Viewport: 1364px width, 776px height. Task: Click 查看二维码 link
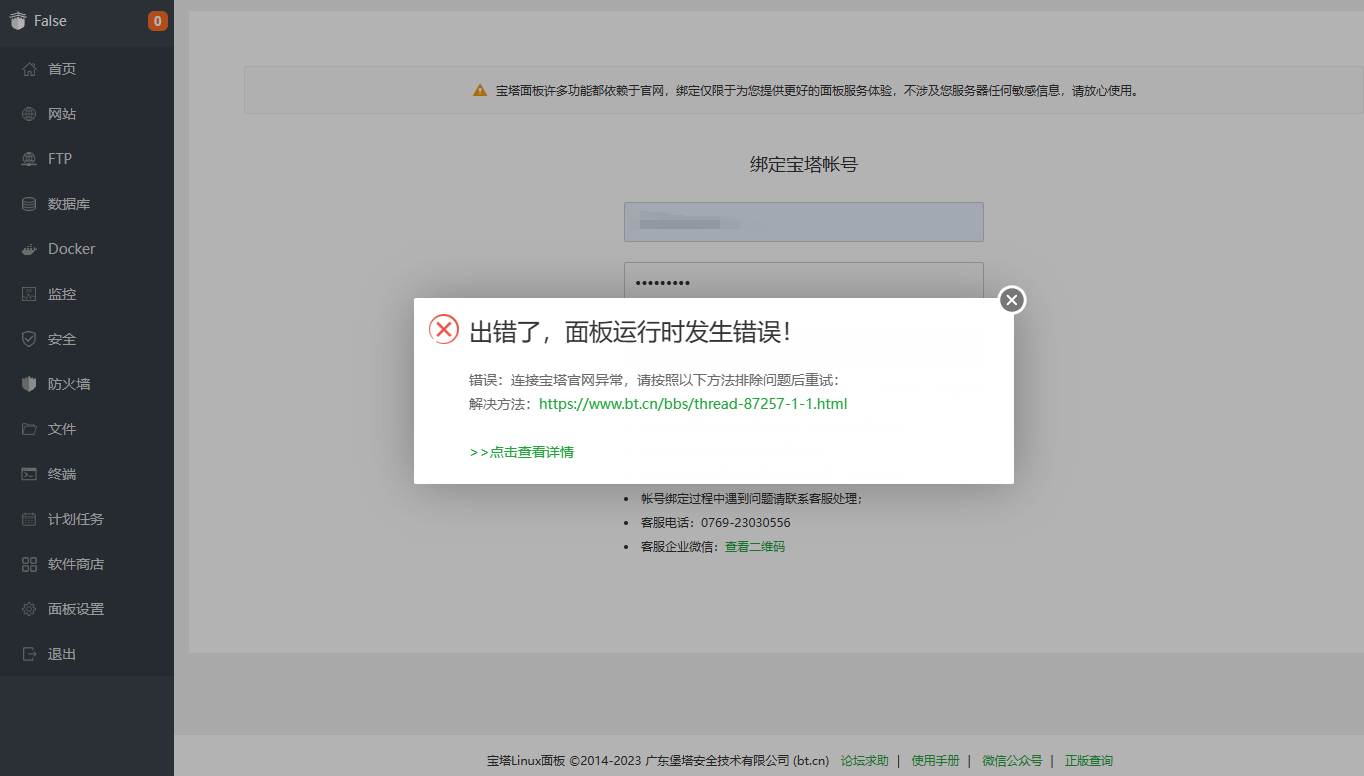[x=755, y=547]
